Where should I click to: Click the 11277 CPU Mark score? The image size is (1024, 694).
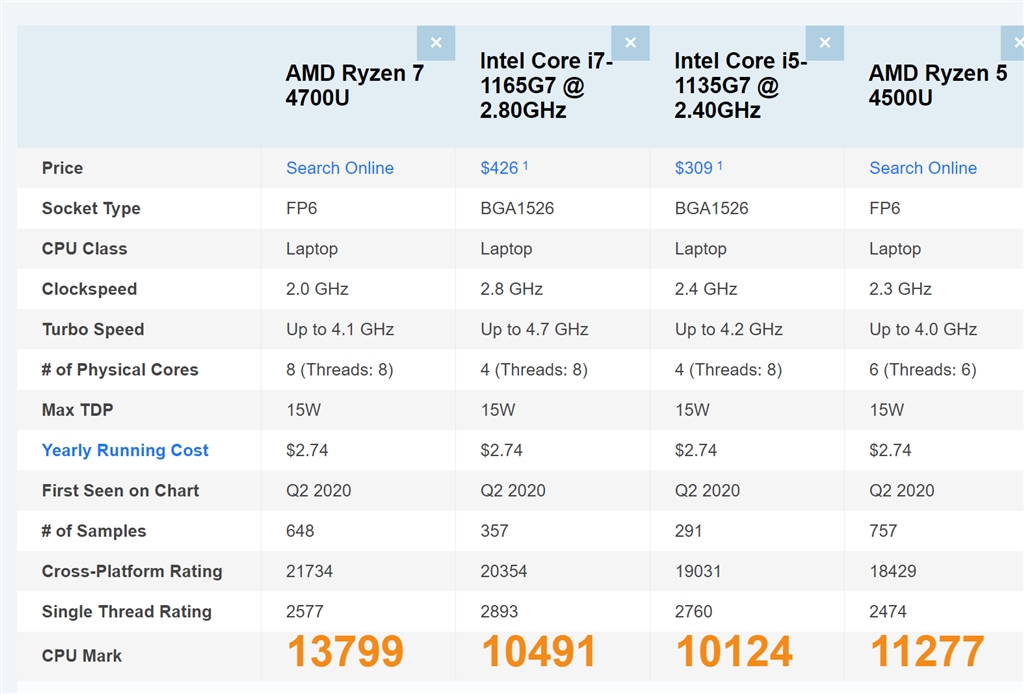pyautogui.click(x=927, y=652)
